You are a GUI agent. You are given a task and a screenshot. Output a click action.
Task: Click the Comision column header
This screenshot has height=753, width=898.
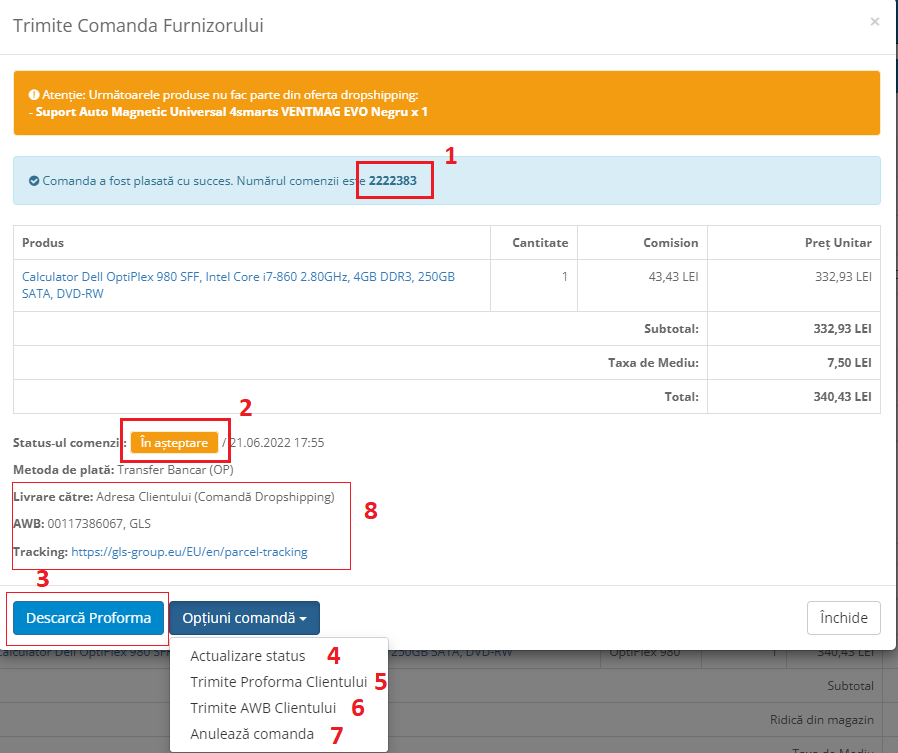[x=671, y=243]
